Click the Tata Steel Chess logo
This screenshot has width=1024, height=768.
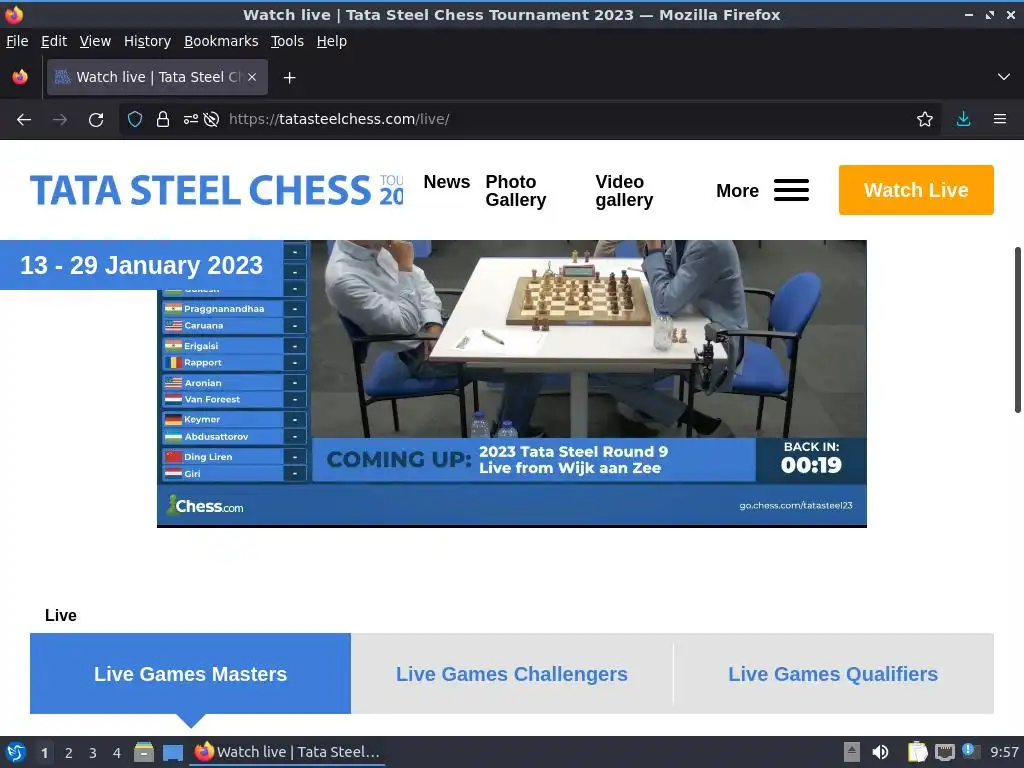pos(216,190)
